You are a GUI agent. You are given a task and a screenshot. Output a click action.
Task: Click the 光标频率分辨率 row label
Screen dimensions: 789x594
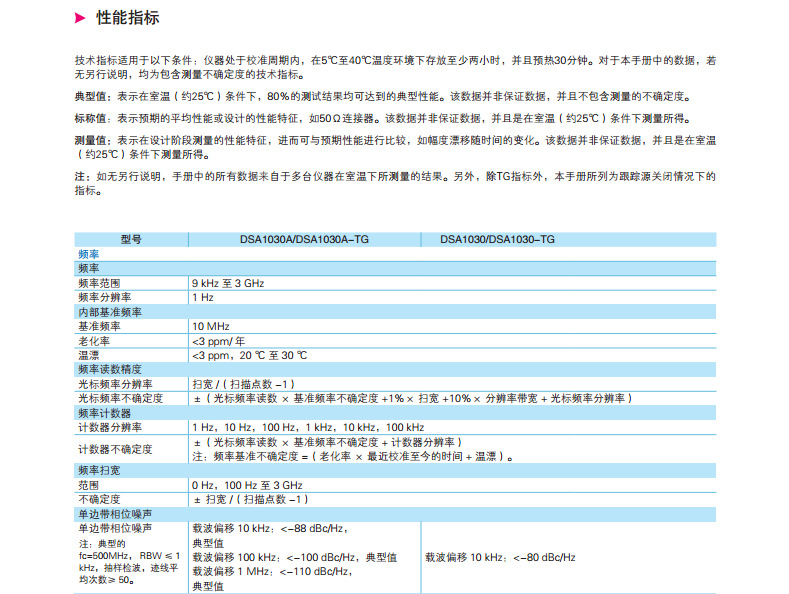115,385
